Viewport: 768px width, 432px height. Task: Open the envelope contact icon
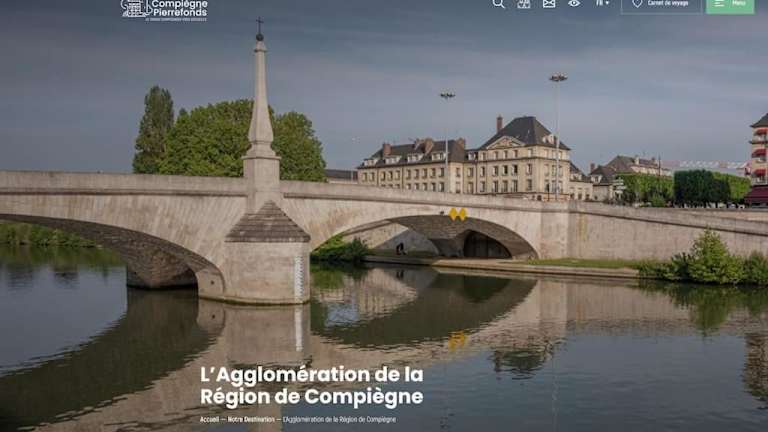pos(549,4)
